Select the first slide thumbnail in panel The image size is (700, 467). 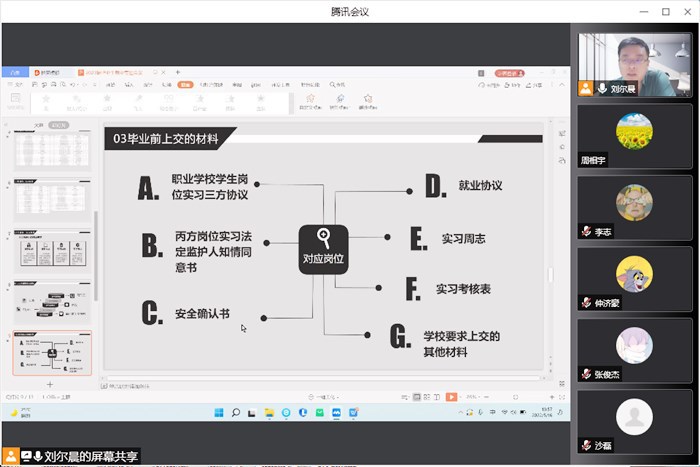[x=52, y=150]
